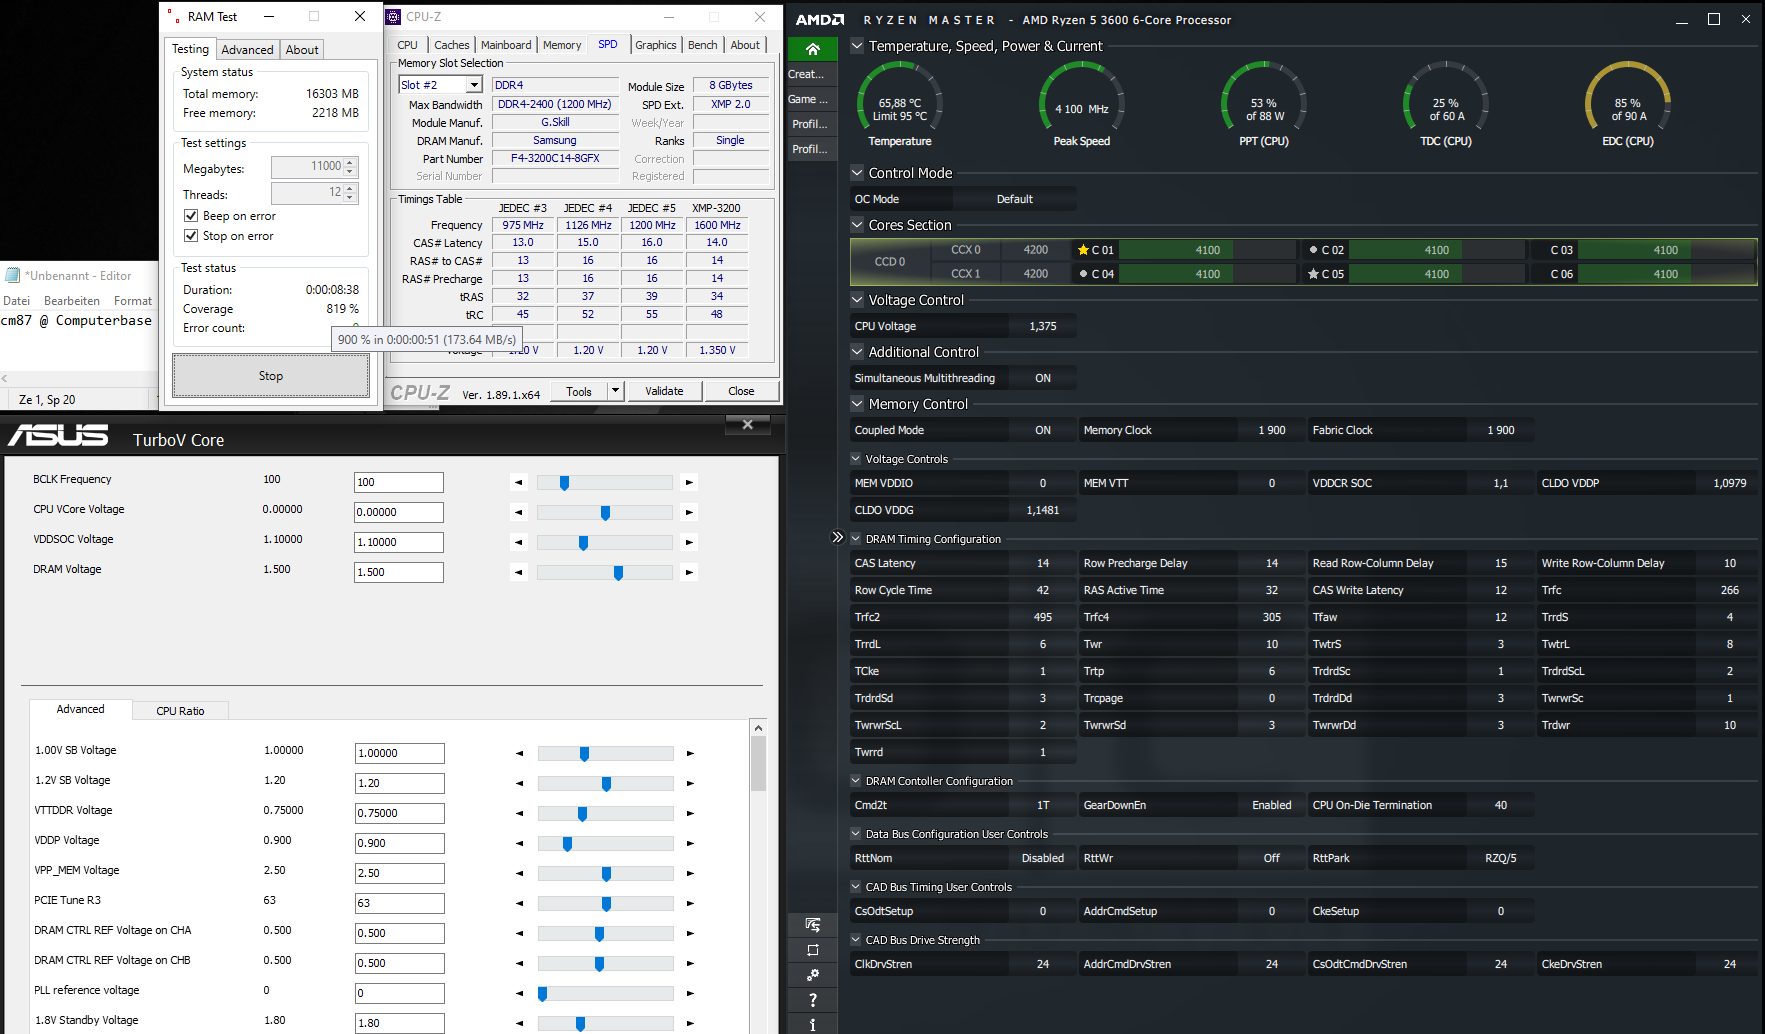This screenshot has height=1034, width=1765.
Task: Toggle the Stop on error checkbox
Action: 191,236
